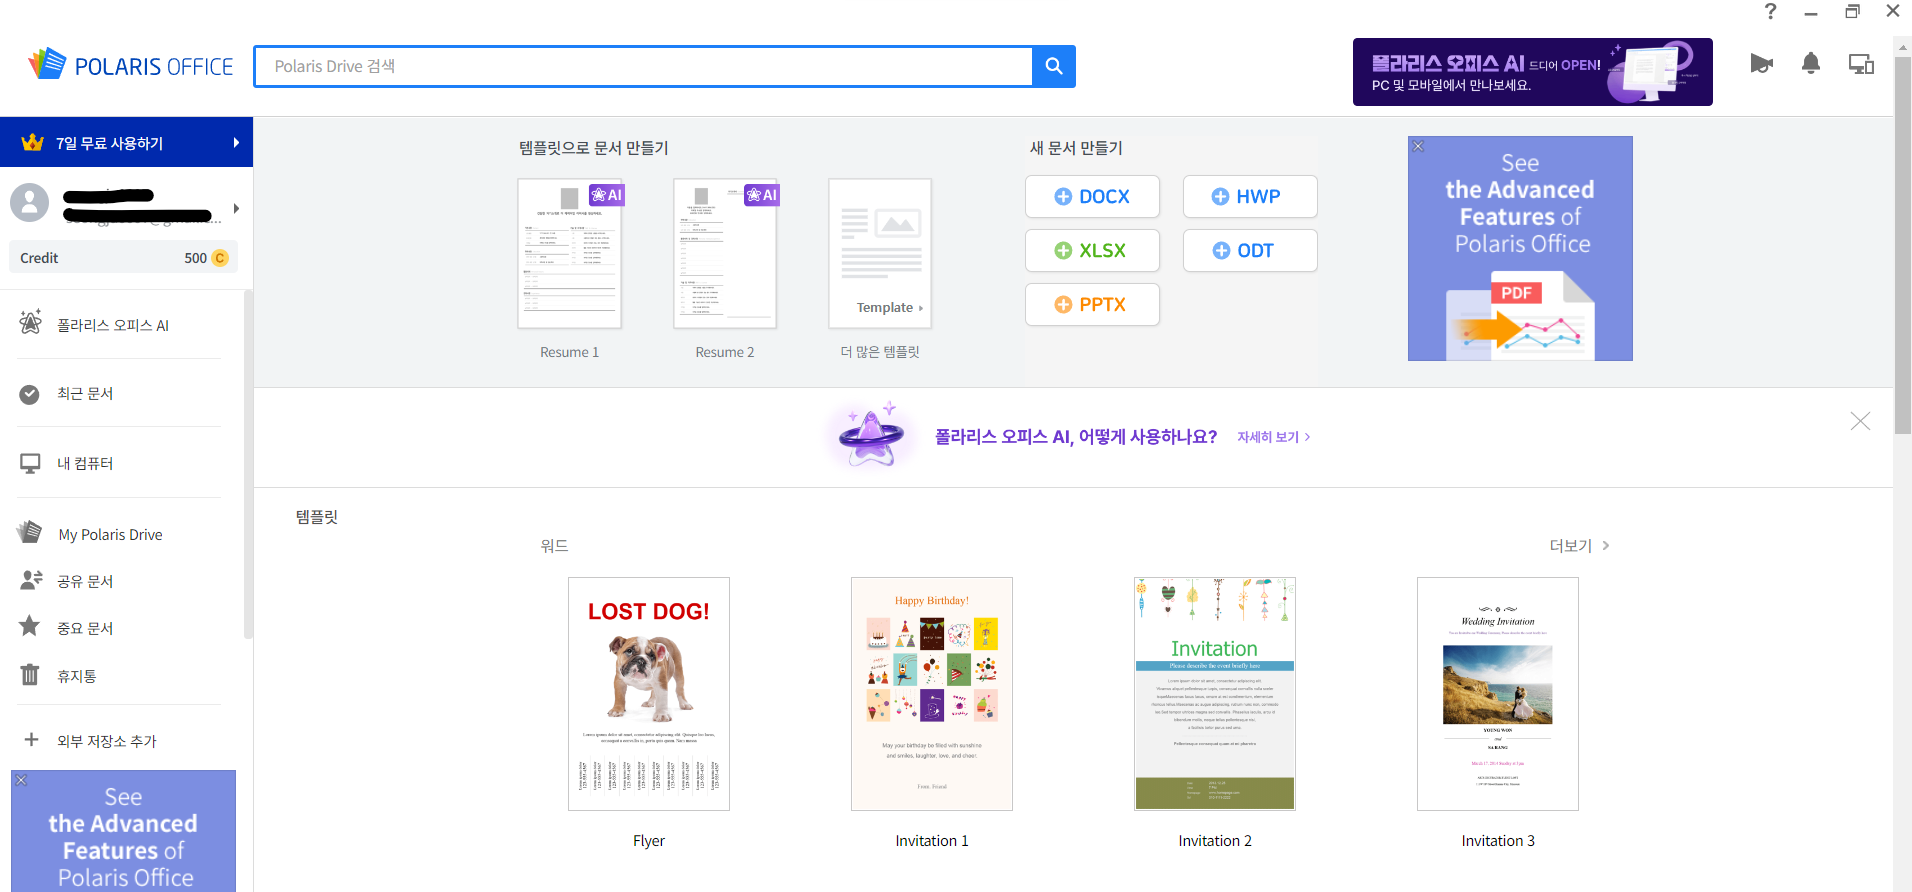Click the 내 컴퓨터 monitor icon
This screenshot has height=892, width=1912.
pos(30,464)
